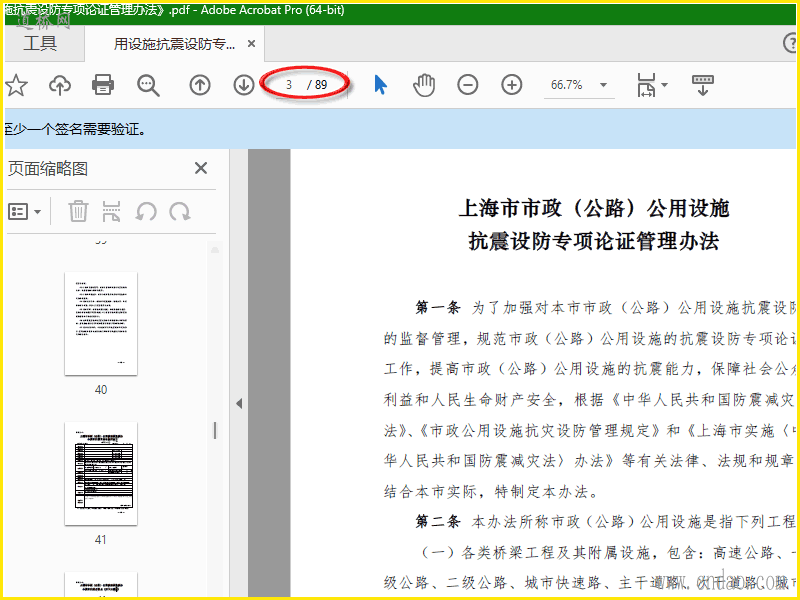Screen dimensions: 800x600
Task: Collapse the side panel with arrow
Action: pos(239,404)
